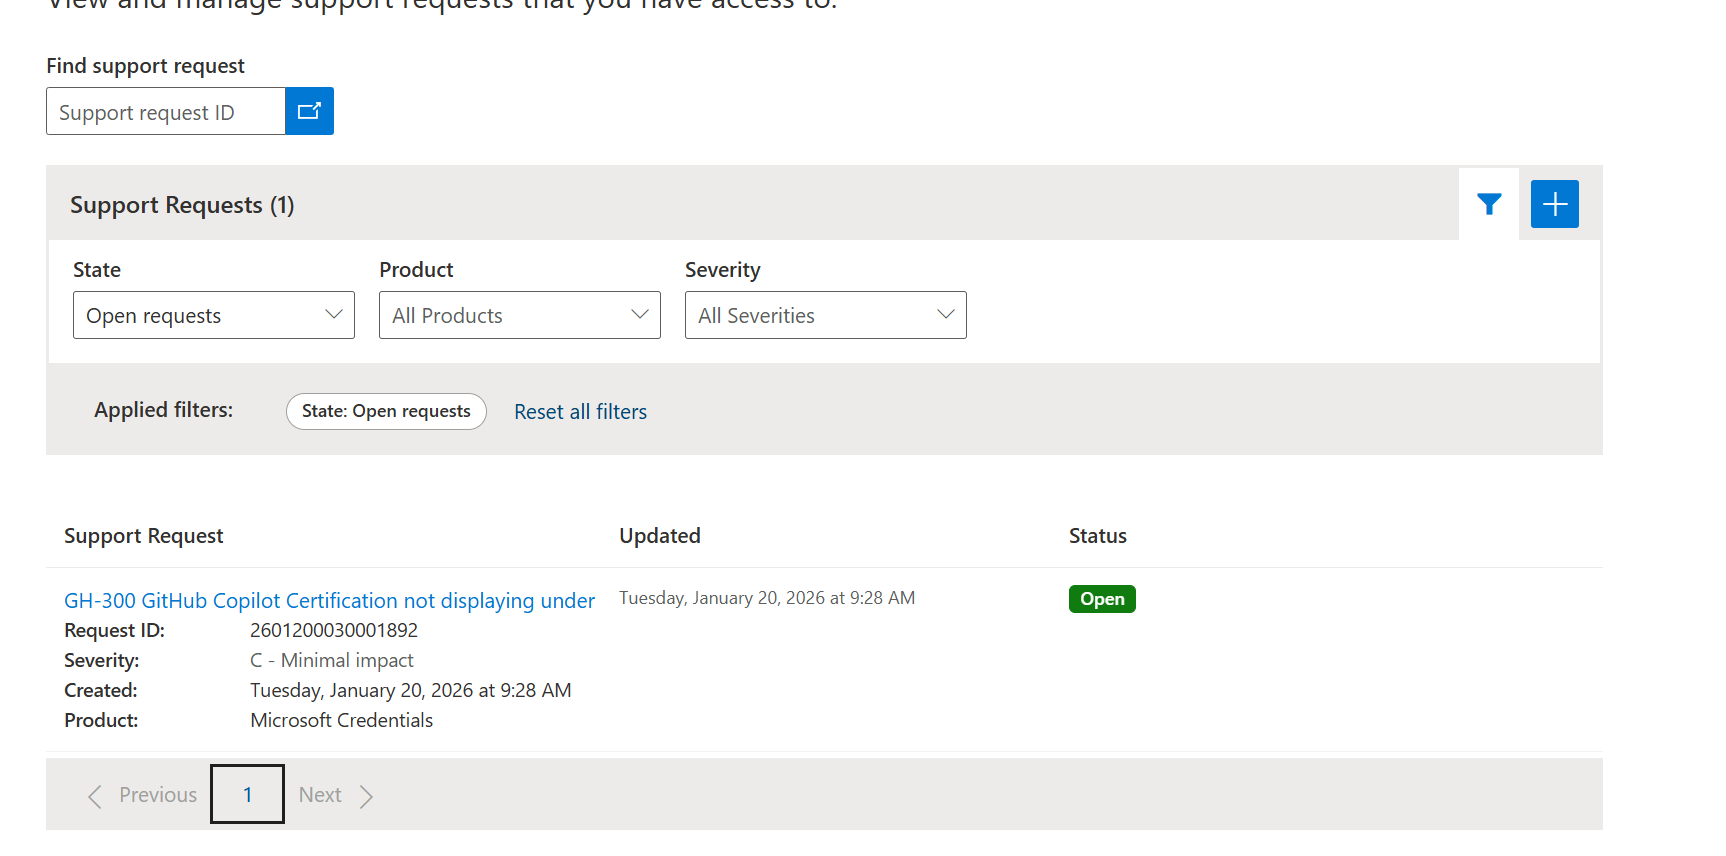Screen dimensions: 1726x856
Task: Click the C - Minimal impact severity value
Action: click(x=331, y=660)
